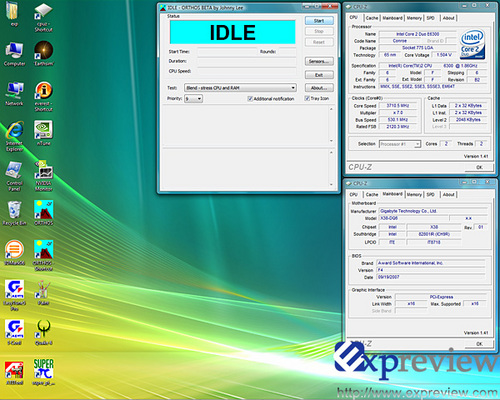This screenshot has width=500, height=400.
Task: Click the cyan IDLE status banner
Action: 233,32
